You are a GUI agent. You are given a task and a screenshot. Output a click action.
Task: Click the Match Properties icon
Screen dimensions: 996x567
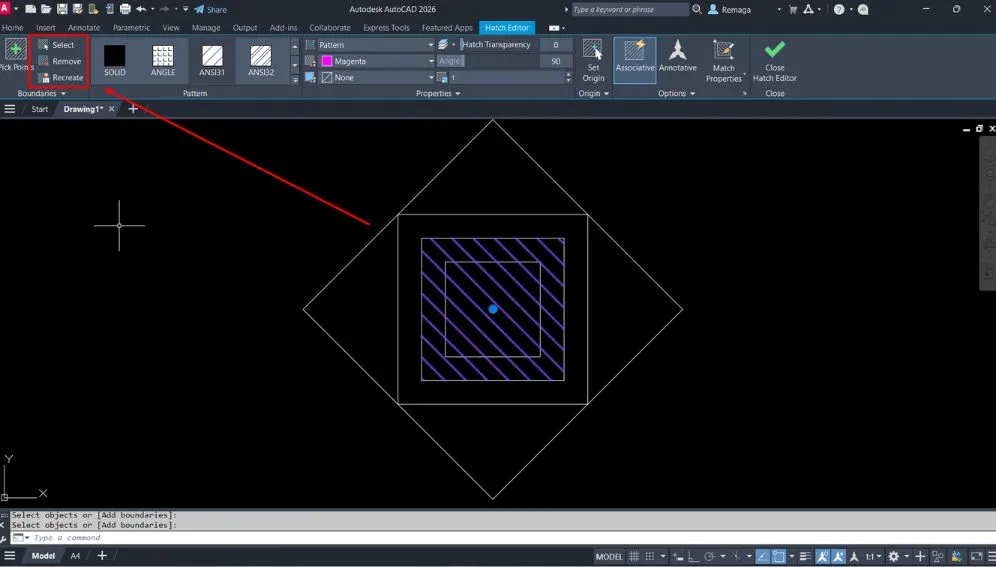coord(723,51)
